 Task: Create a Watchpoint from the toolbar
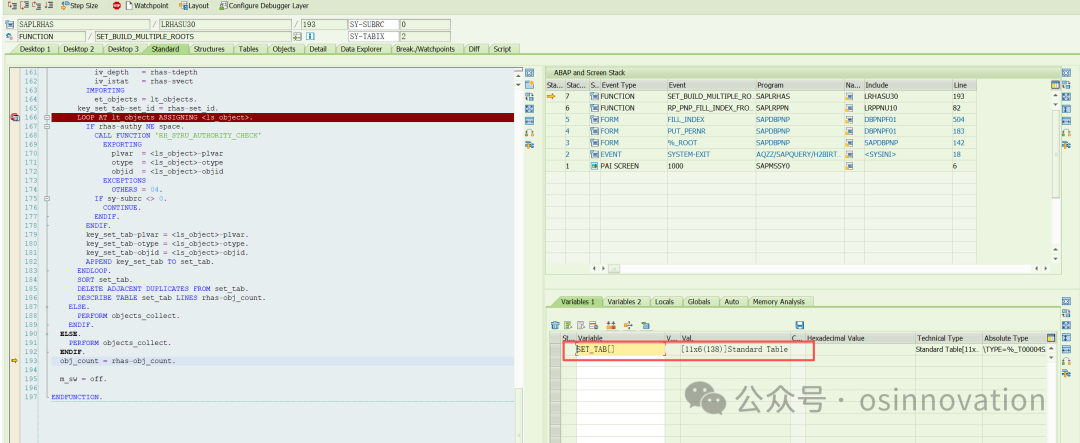[x=147, y=6]
